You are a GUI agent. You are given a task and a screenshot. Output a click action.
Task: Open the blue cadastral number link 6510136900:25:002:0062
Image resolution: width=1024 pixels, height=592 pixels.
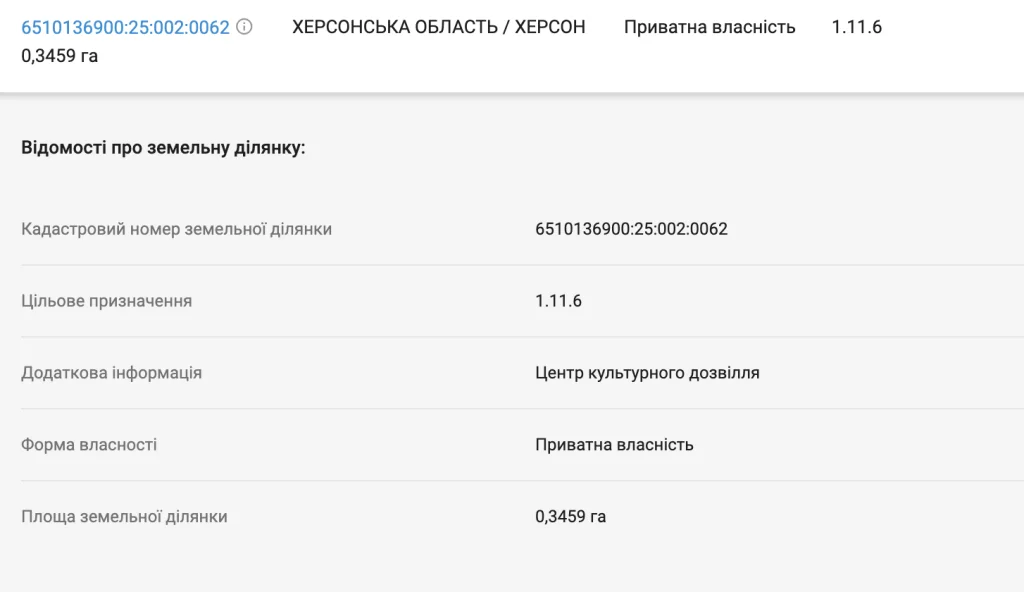tap(125, 27)
